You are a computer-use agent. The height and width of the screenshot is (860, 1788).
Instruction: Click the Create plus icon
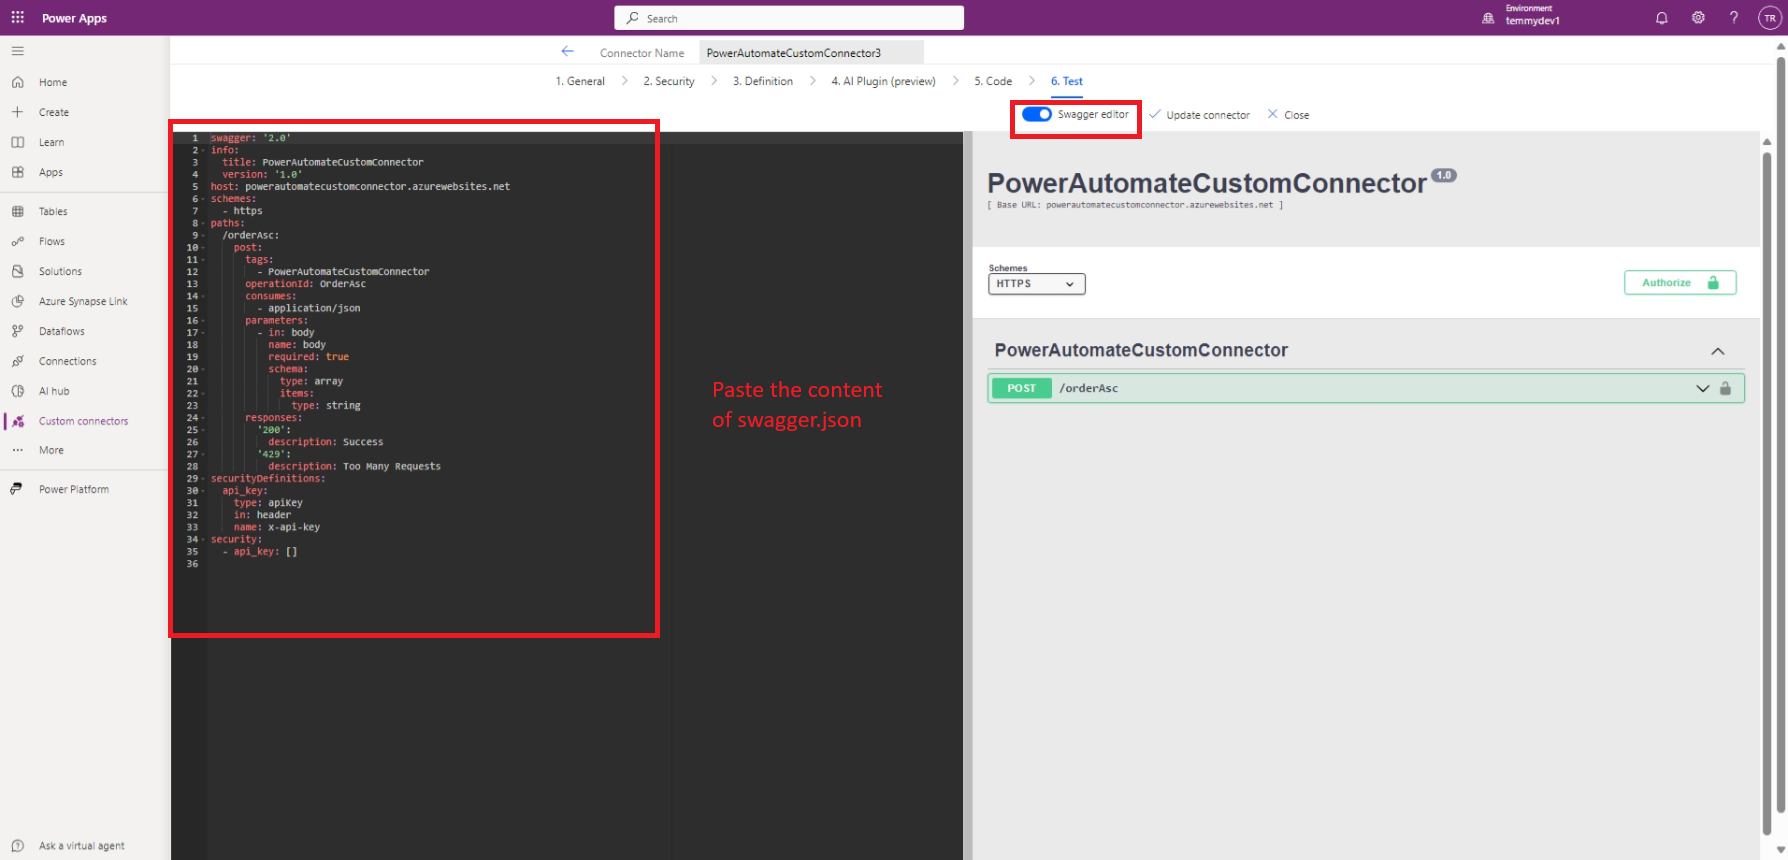[x=18, y=112]
